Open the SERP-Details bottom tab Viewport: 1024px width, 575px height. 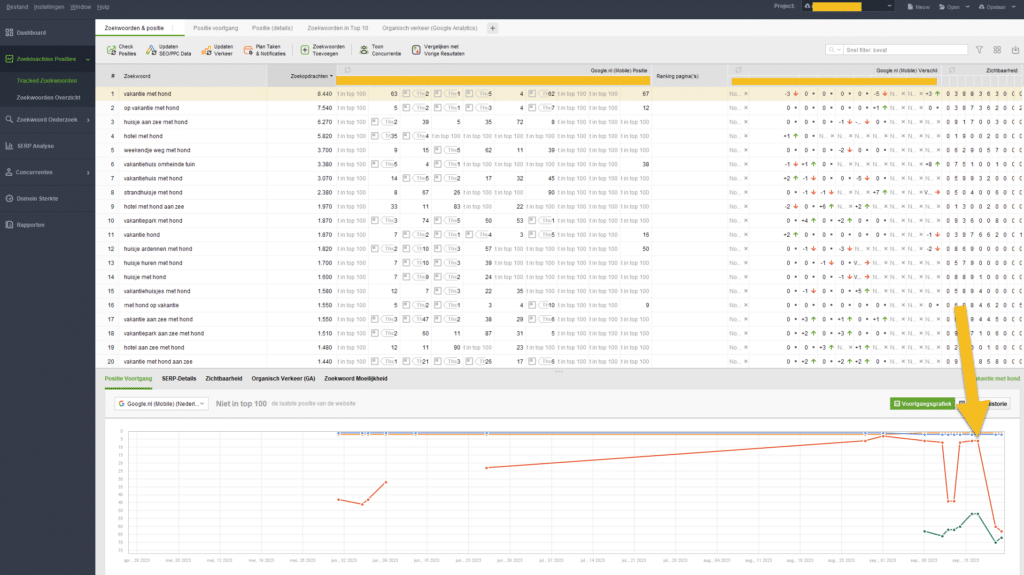(x=179, y=378)
